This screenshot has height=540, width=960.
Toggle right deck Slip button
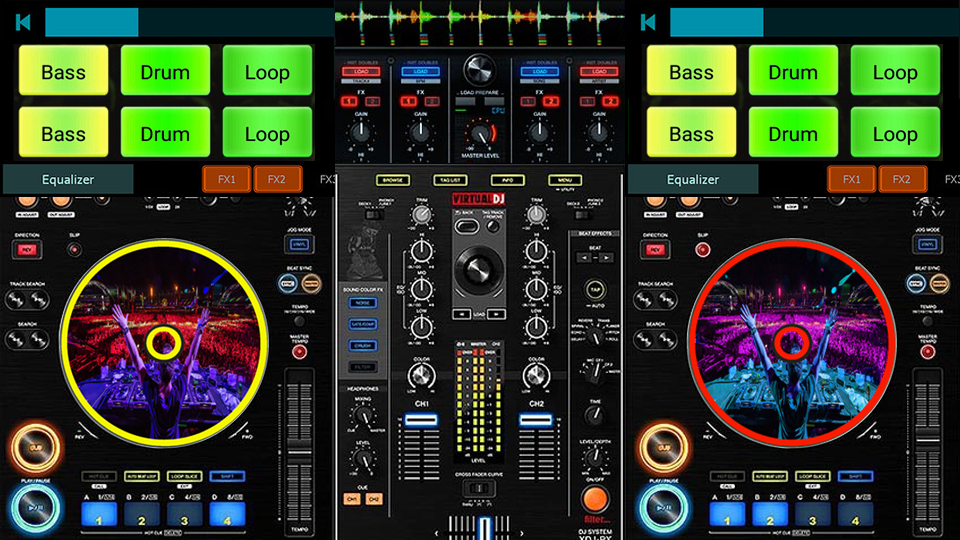(x=703, y=249)
